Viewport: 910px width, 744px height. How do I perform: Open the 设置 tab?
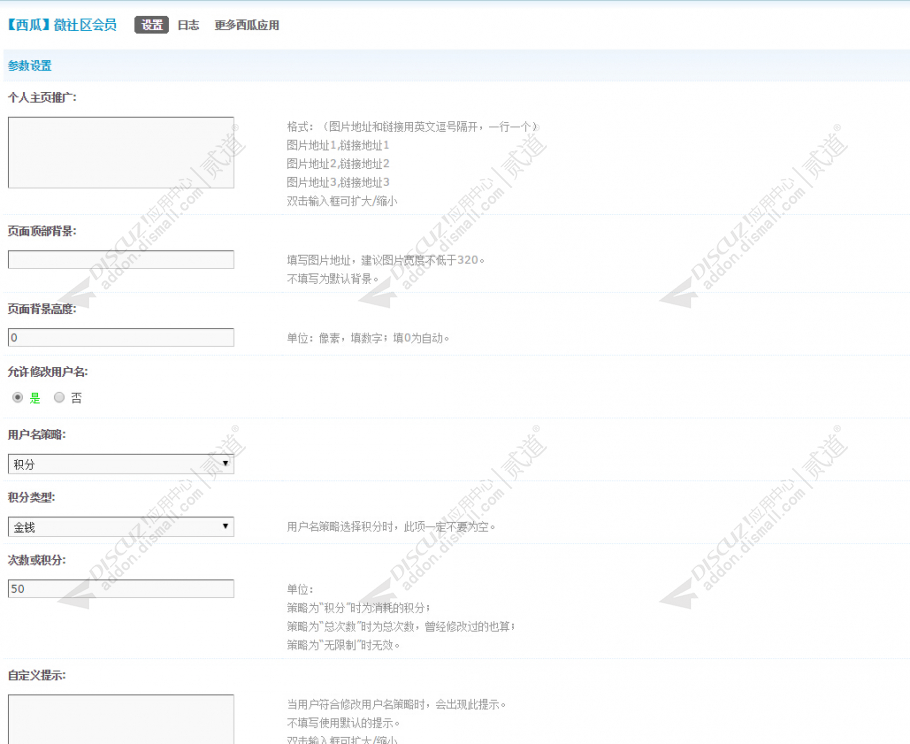(x=151, y=25)
